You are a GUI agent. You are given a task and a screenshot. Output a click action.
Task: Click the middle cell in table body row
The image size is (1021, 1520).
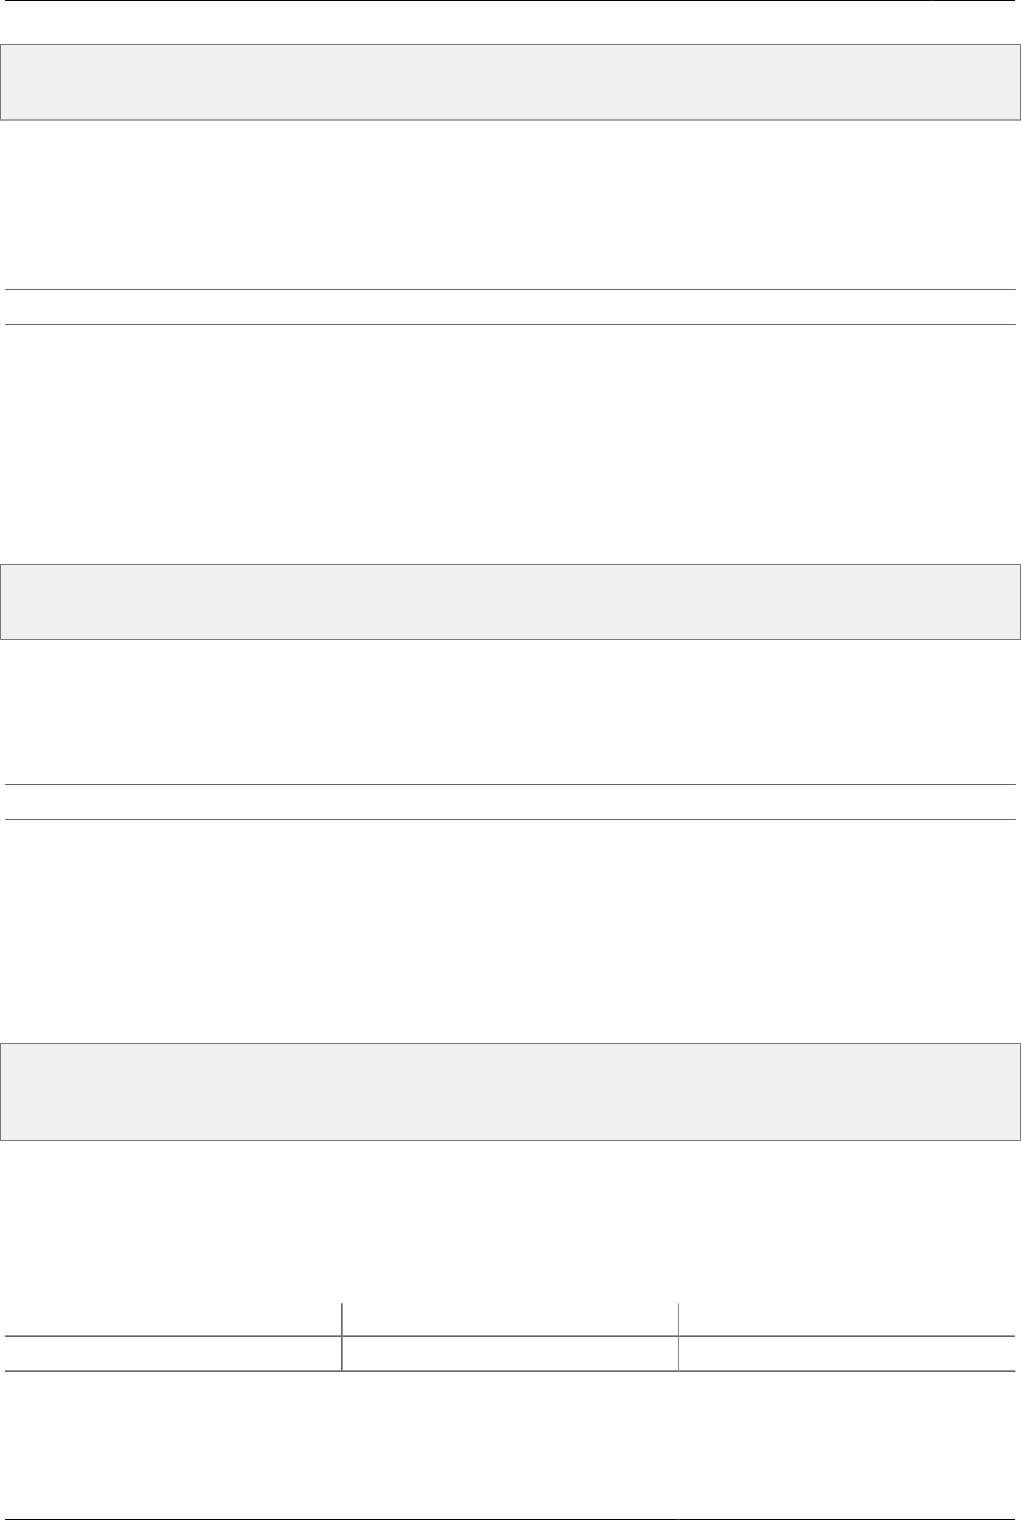point(510,1353)
